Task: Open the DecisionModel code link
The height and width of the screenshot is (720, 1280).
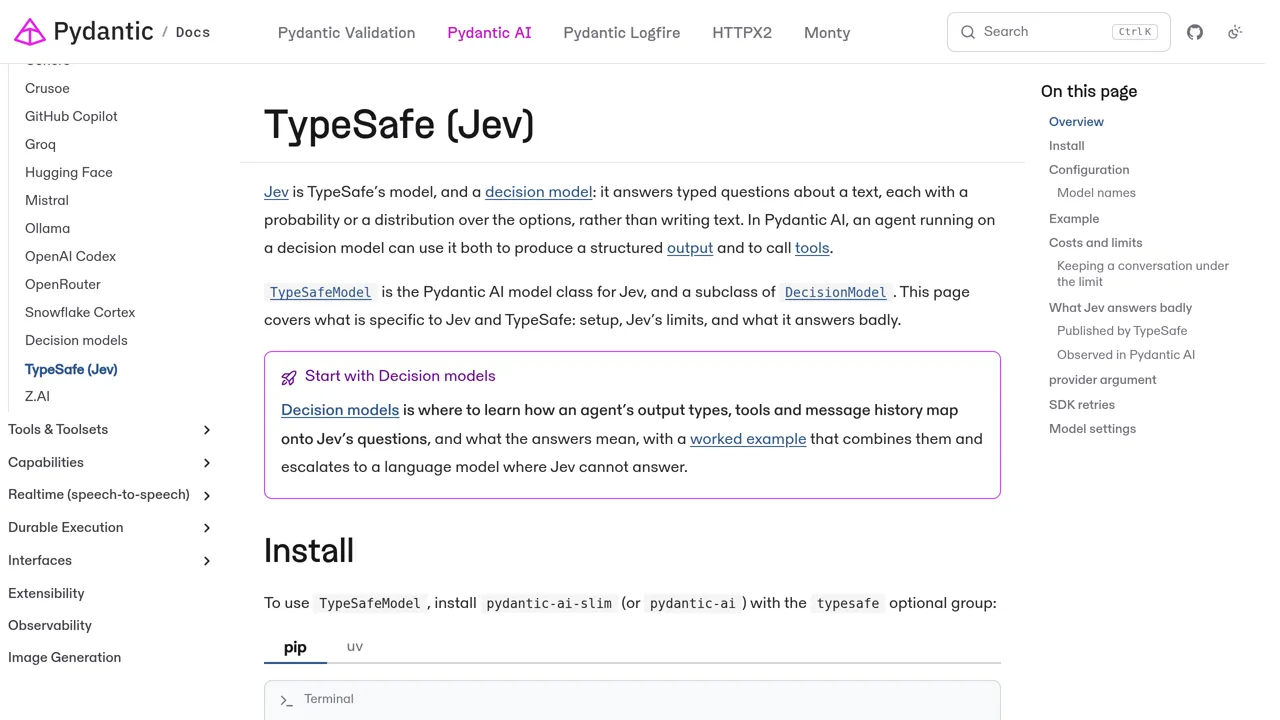Action: pyautogui.click(x=836, y=292)
